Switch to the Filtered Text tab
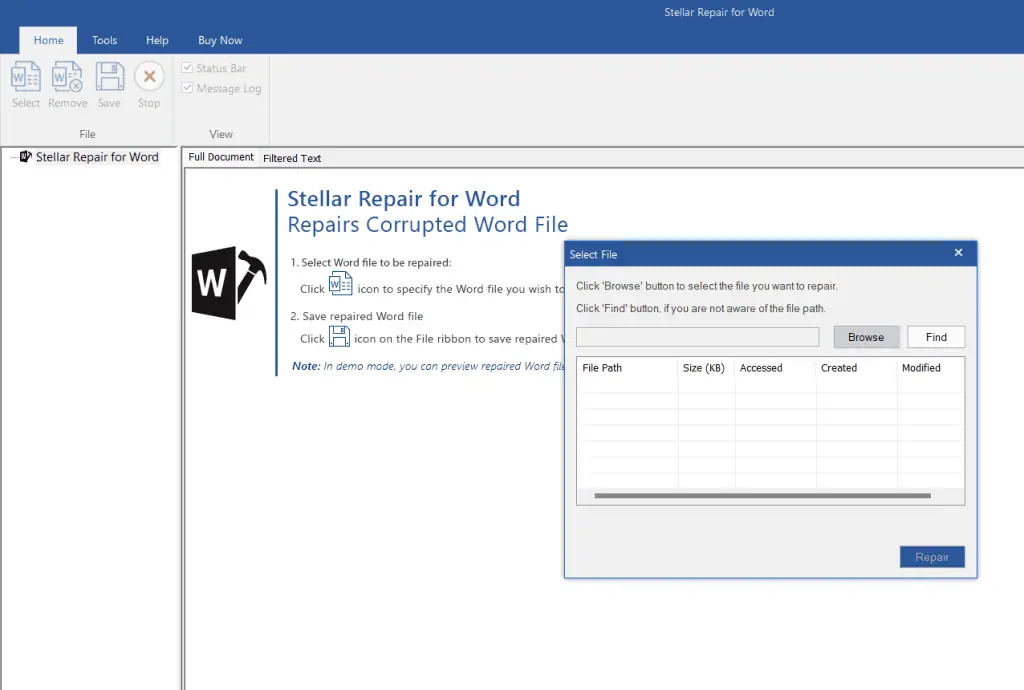The width and height of the screenshot is (1024, 690). (x=292, y=157)
